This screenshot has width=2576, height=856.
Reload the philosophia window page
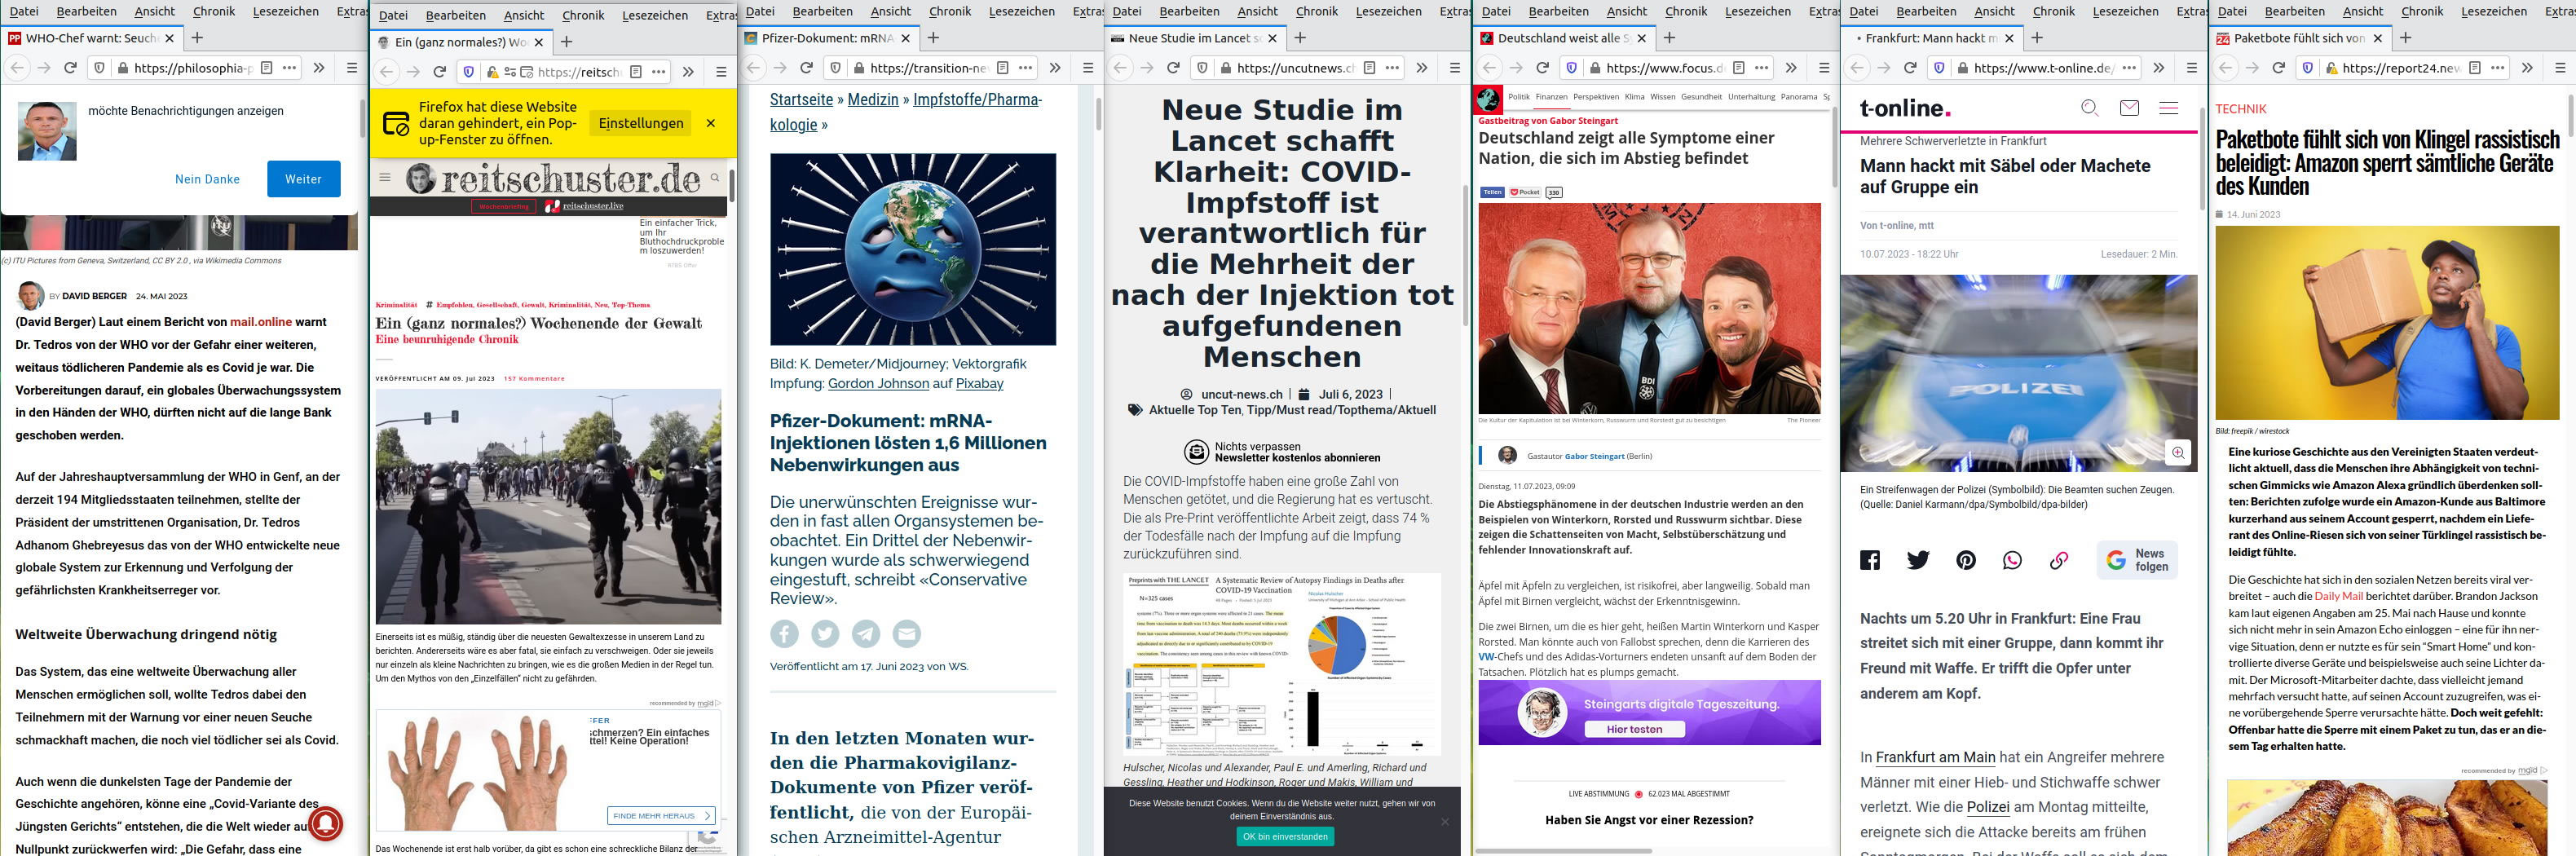tap(70, 68)
